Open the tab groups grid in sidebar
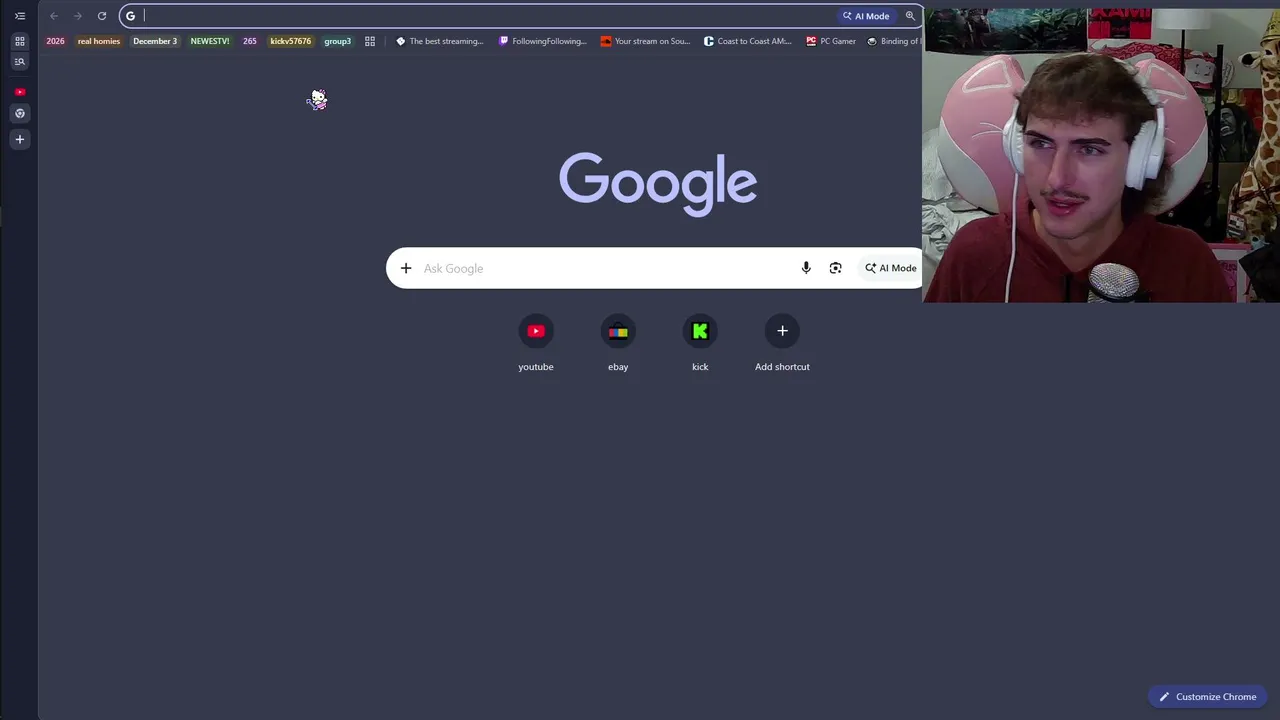Image resolution: width=1280 pixels, height=720 pixels. tap(19, 41)
